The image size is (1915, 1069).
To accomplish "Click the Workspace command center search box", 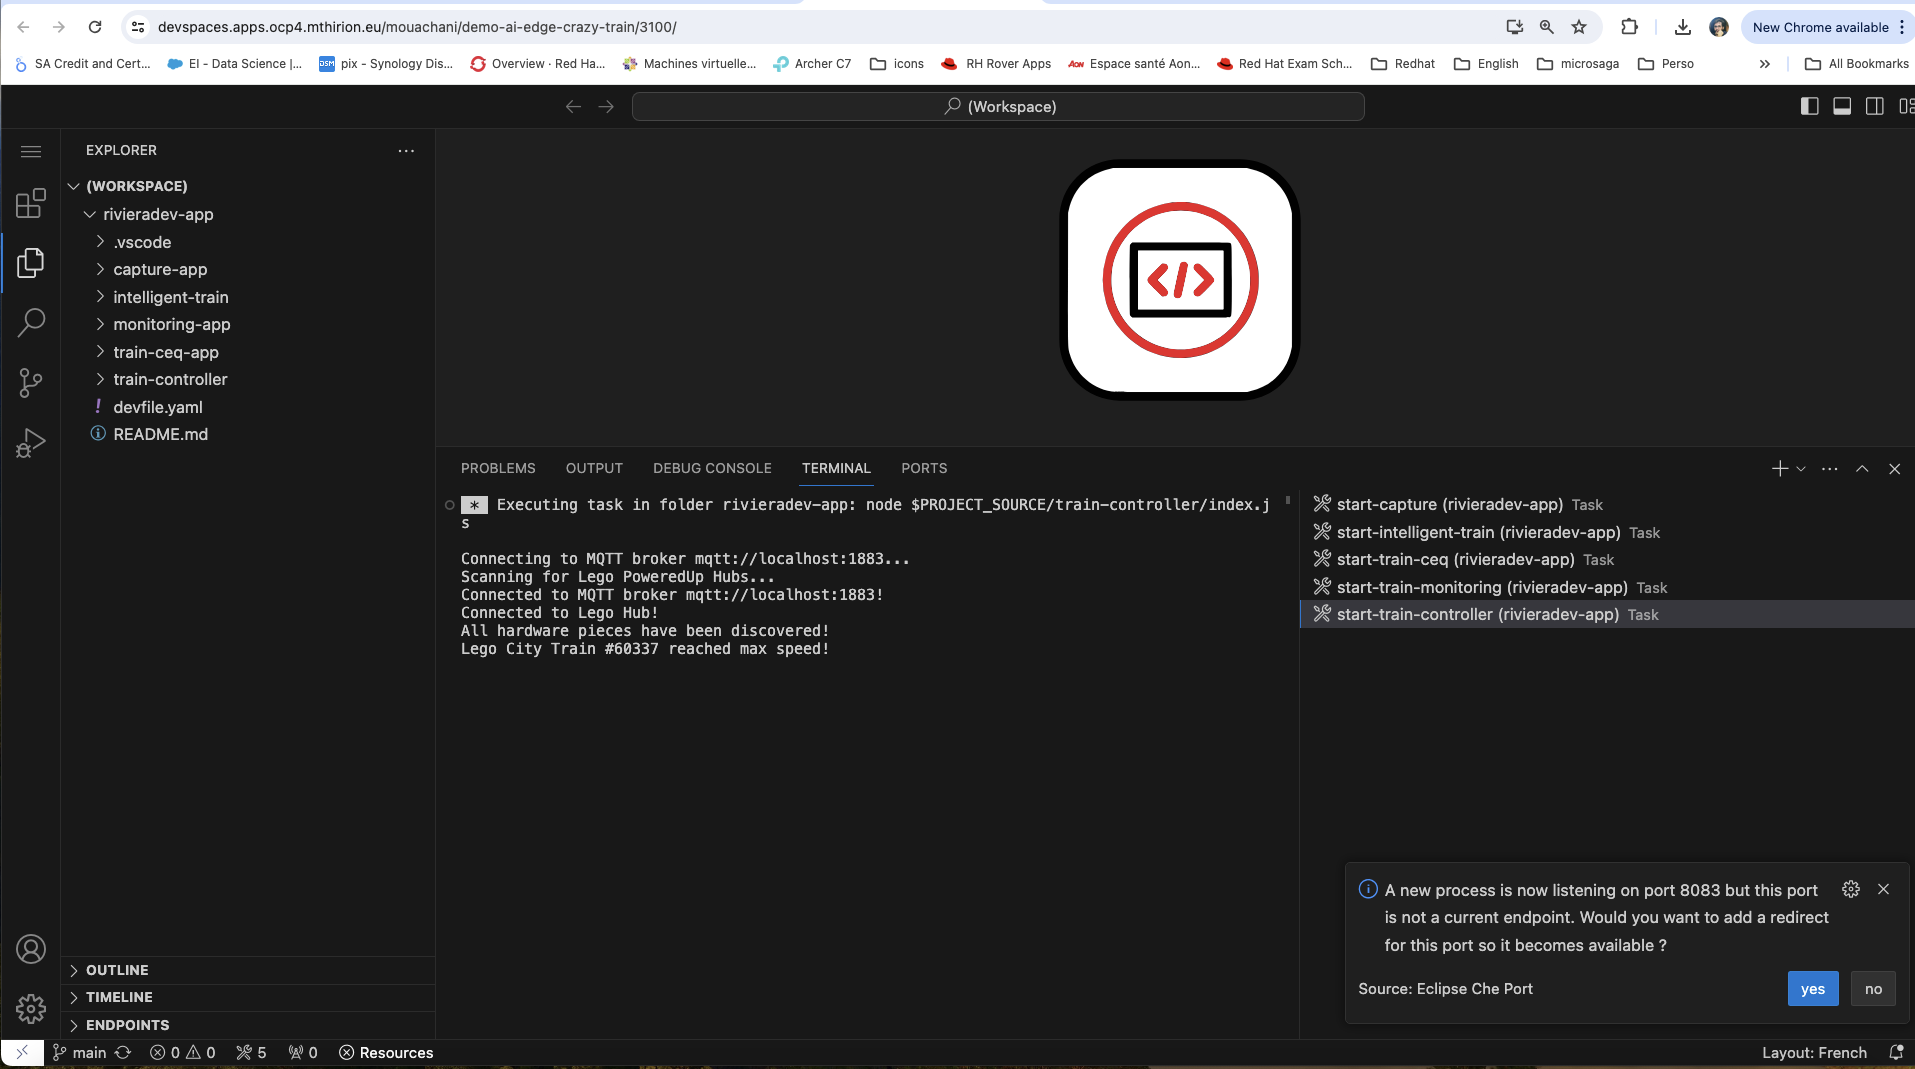I will point(998,106).
